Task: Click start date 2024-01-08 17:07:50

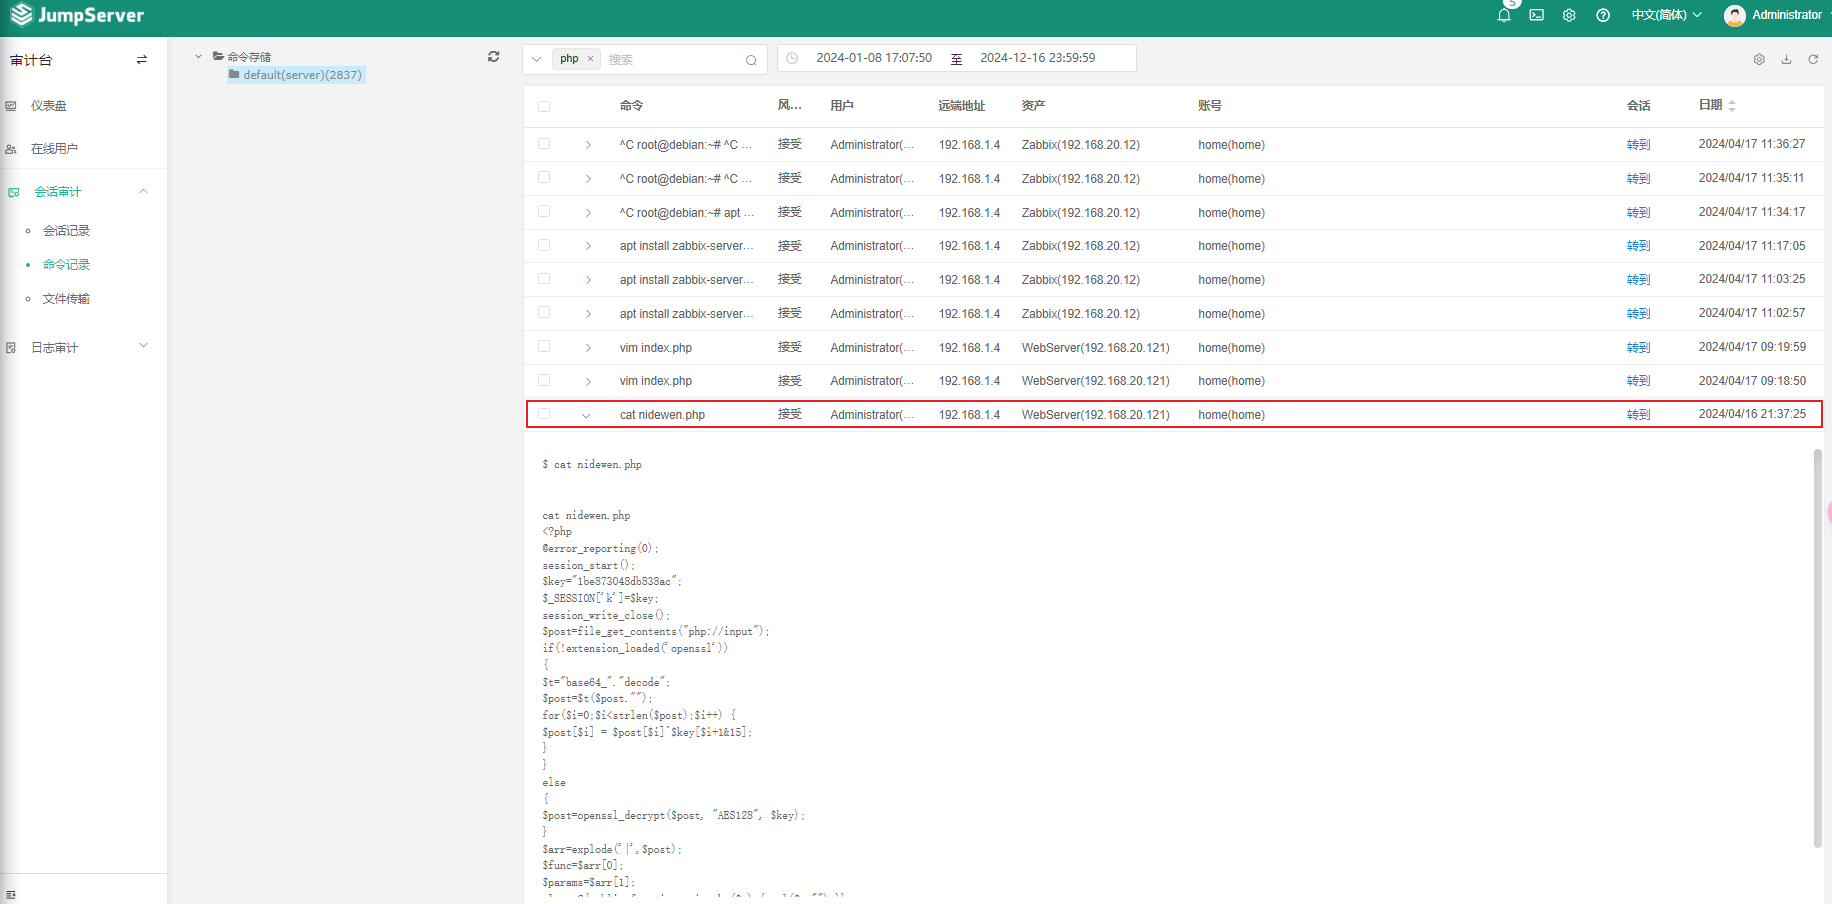Action: (874, 58)
